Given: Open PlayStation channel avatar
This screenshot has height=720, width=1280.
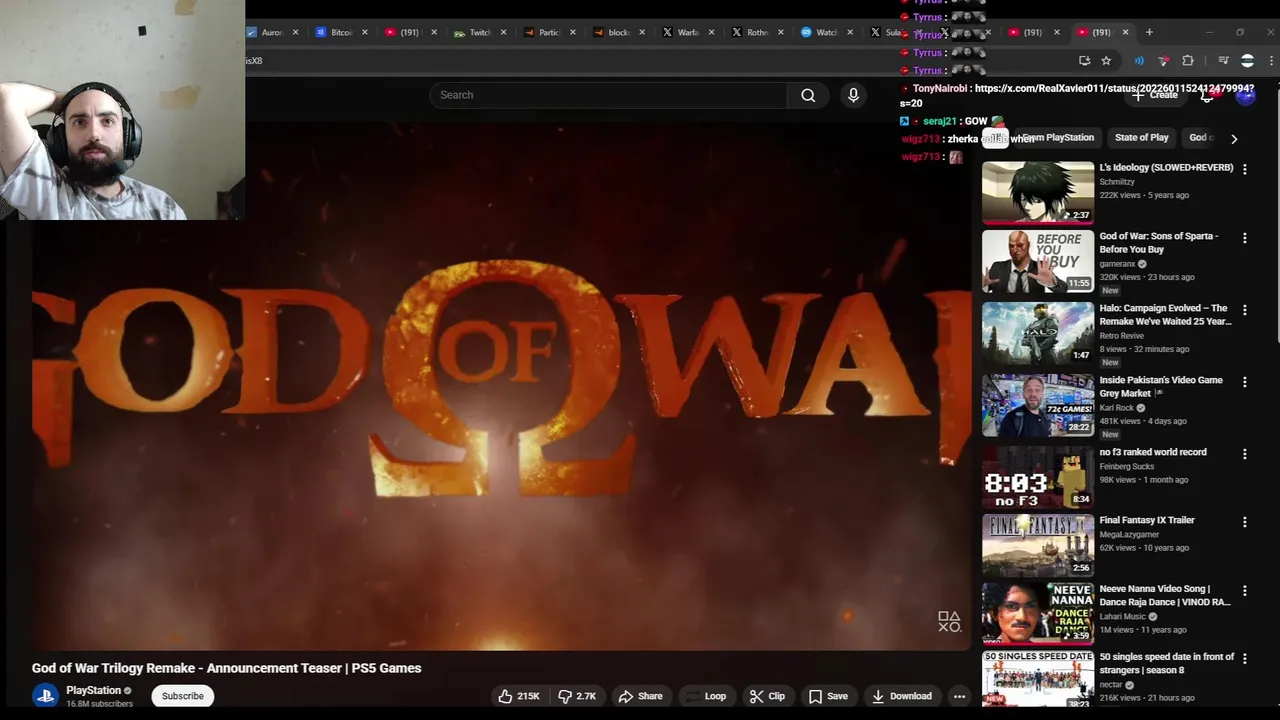Looking at the screenshot, I should point(45,696).
